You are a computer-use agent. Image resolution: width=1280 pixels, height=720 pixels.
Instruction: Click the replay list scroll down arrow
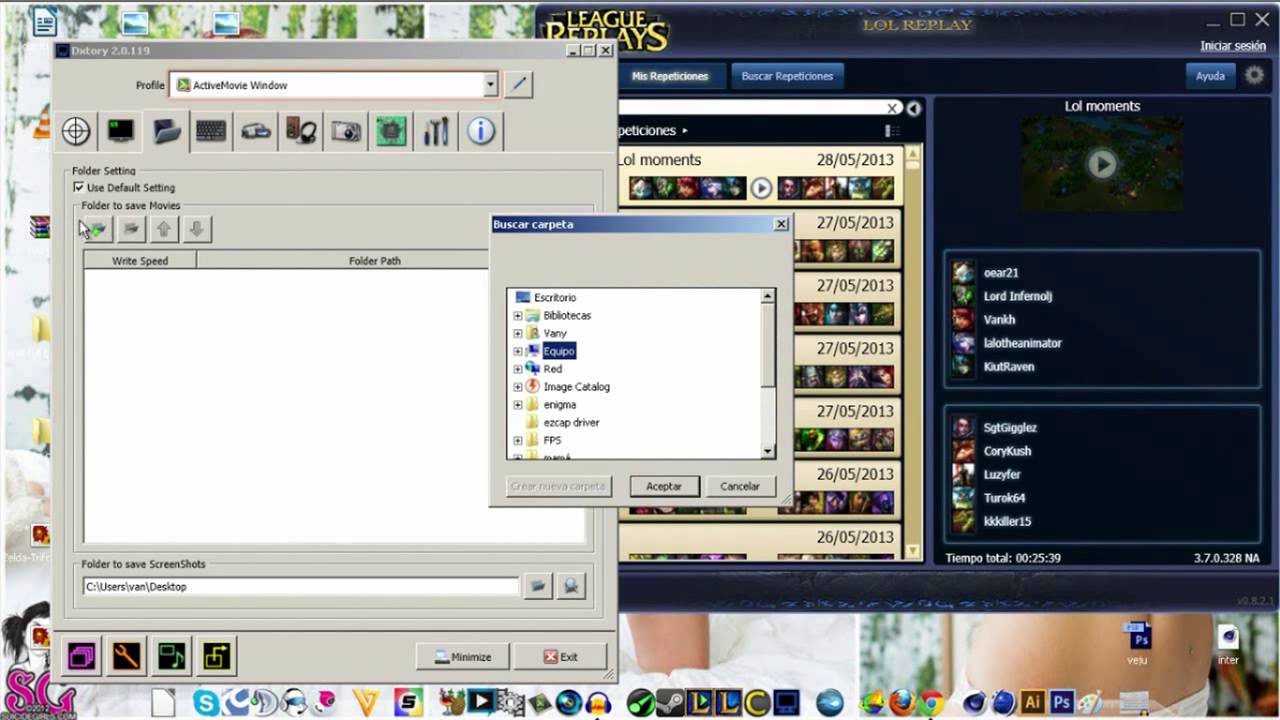pos(912,551)
